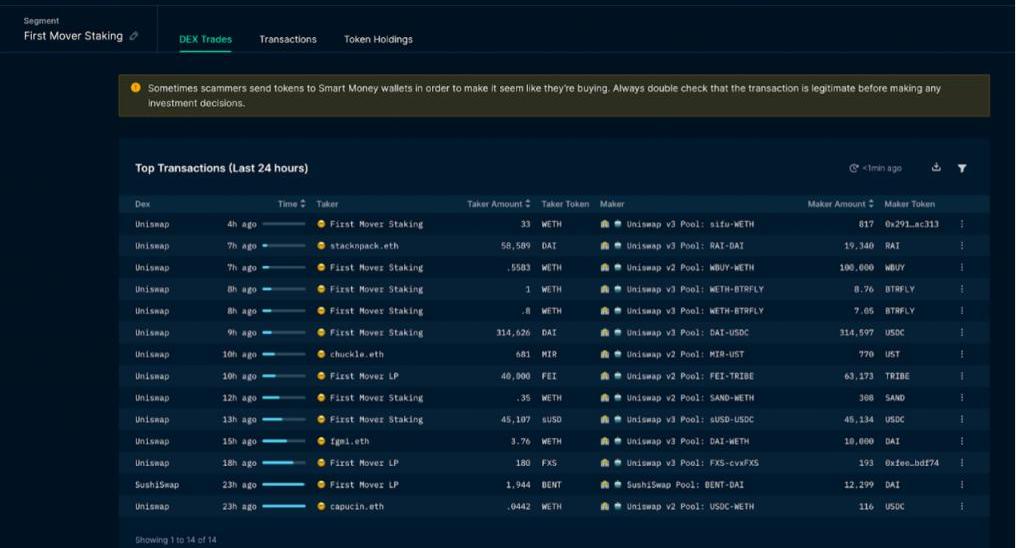
Task: Sort by the Maker Amount column
Action: pos(840,204)
